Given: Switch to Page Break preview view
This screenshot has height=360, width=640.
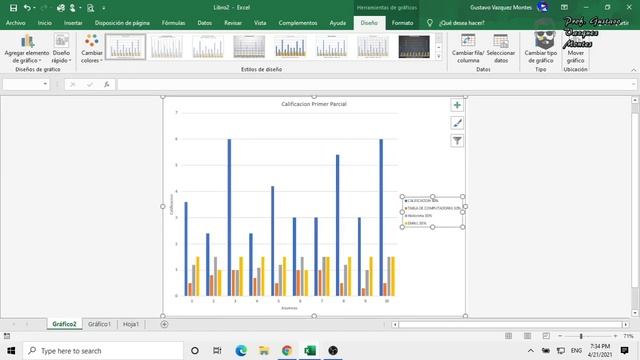Looking at the screenshot, I should coord(546,336).
